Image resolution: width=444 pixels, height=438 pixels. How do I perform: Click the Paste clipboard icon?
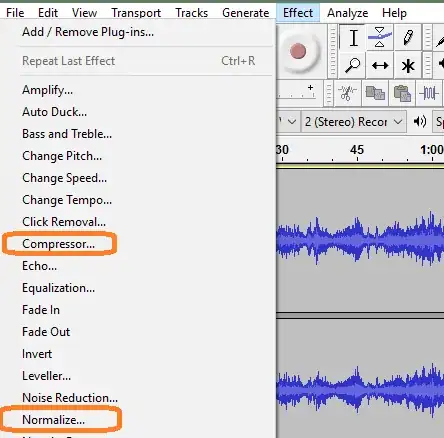click(x=402, y=93)
